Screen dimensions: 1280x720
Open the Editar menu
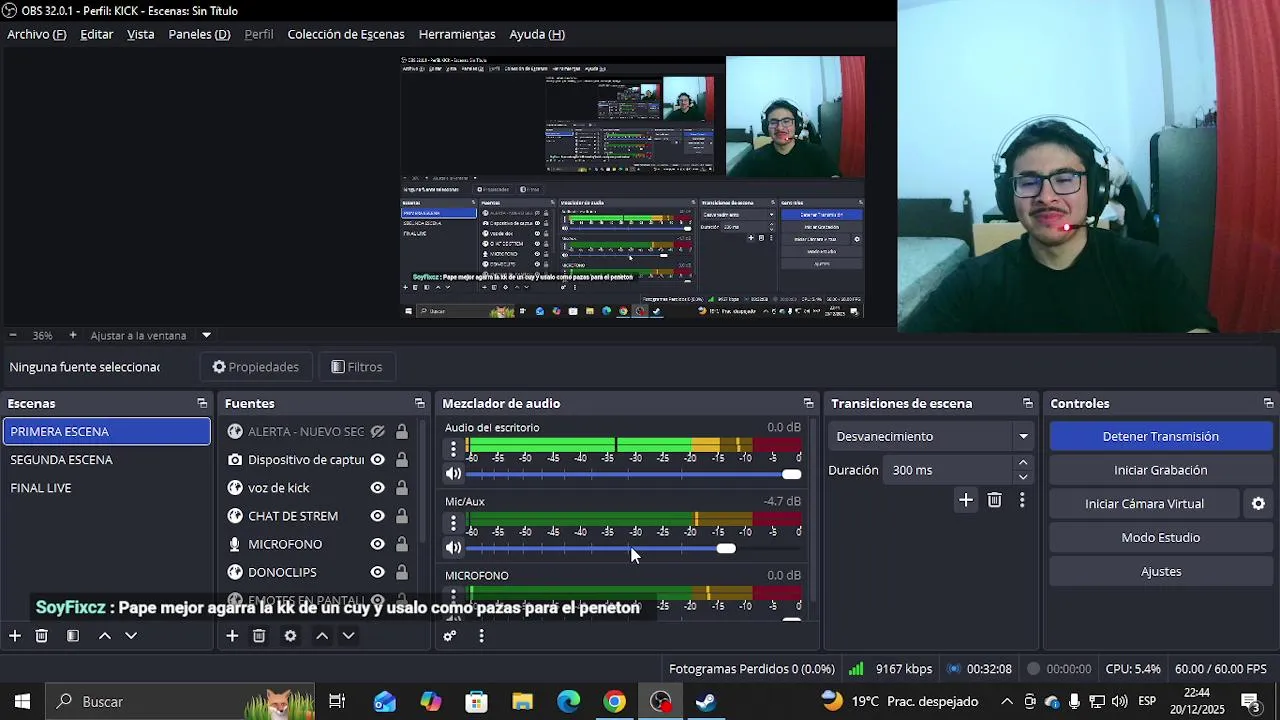click(97, 34)
